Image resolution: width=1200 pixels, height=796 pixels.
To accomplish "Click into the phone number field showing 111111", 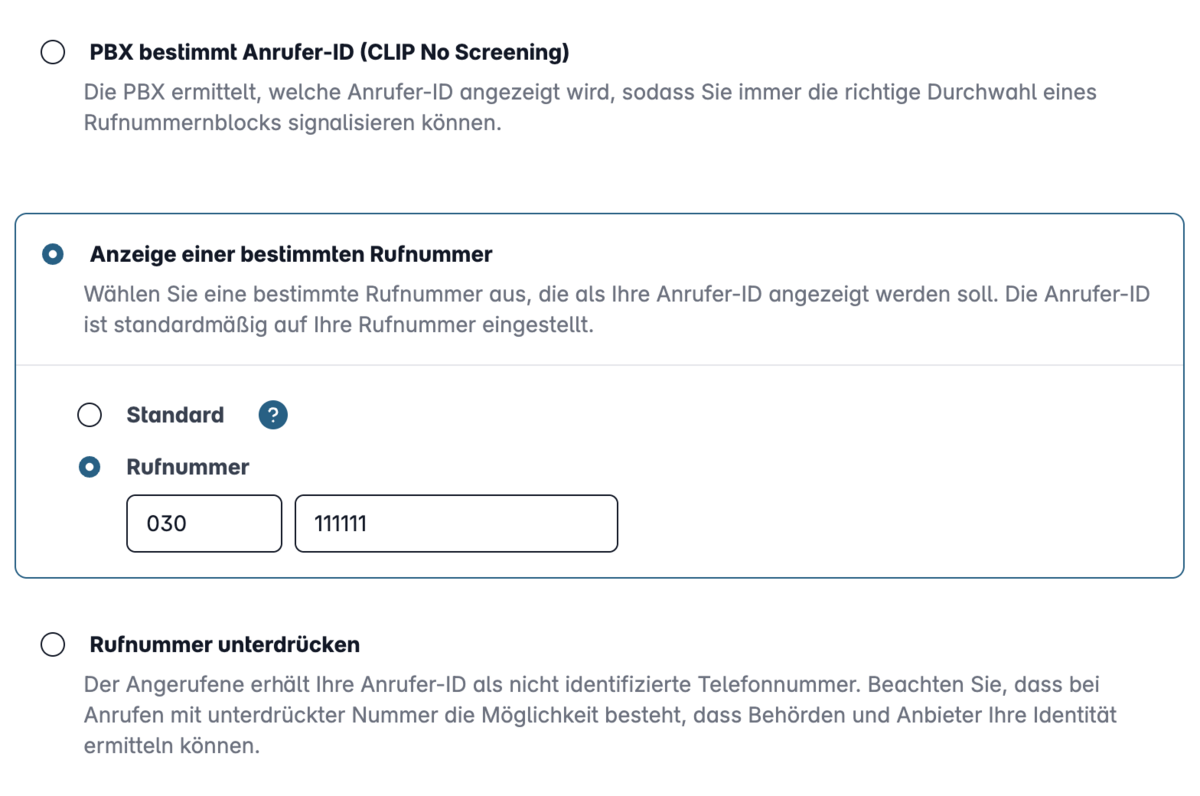I will 456,523.
